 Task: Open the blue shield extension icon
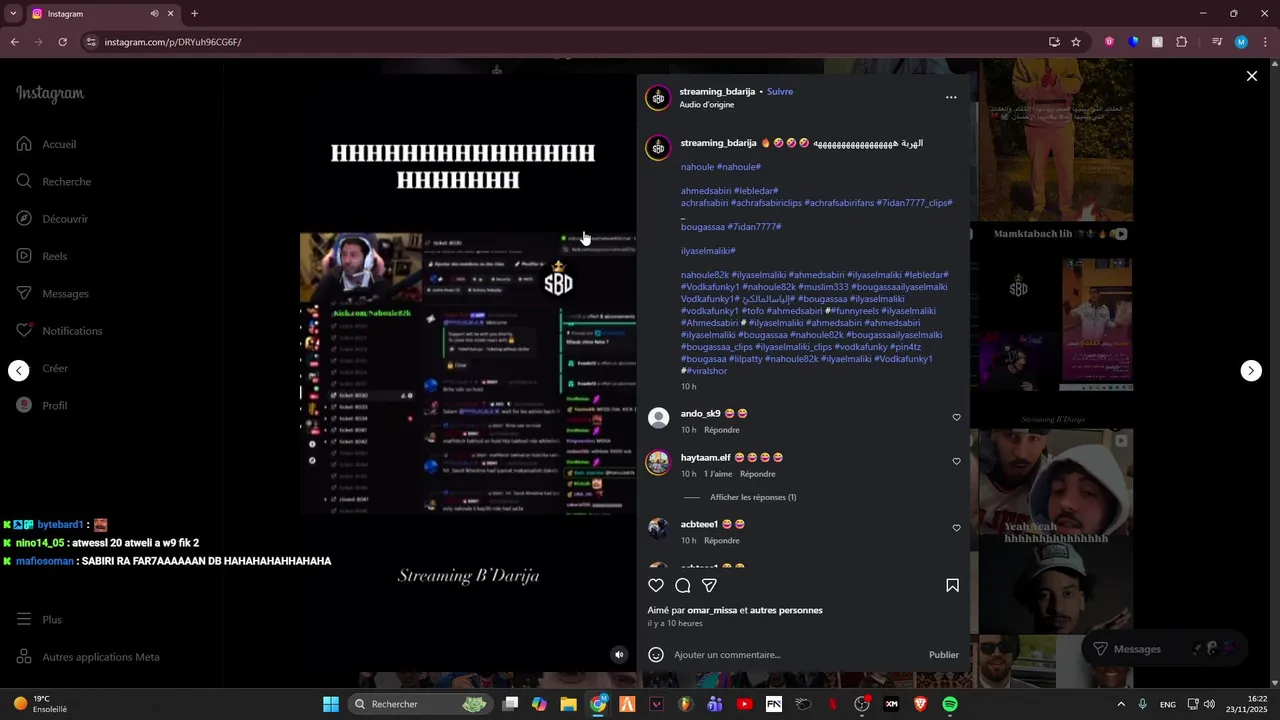(1133, 42)
